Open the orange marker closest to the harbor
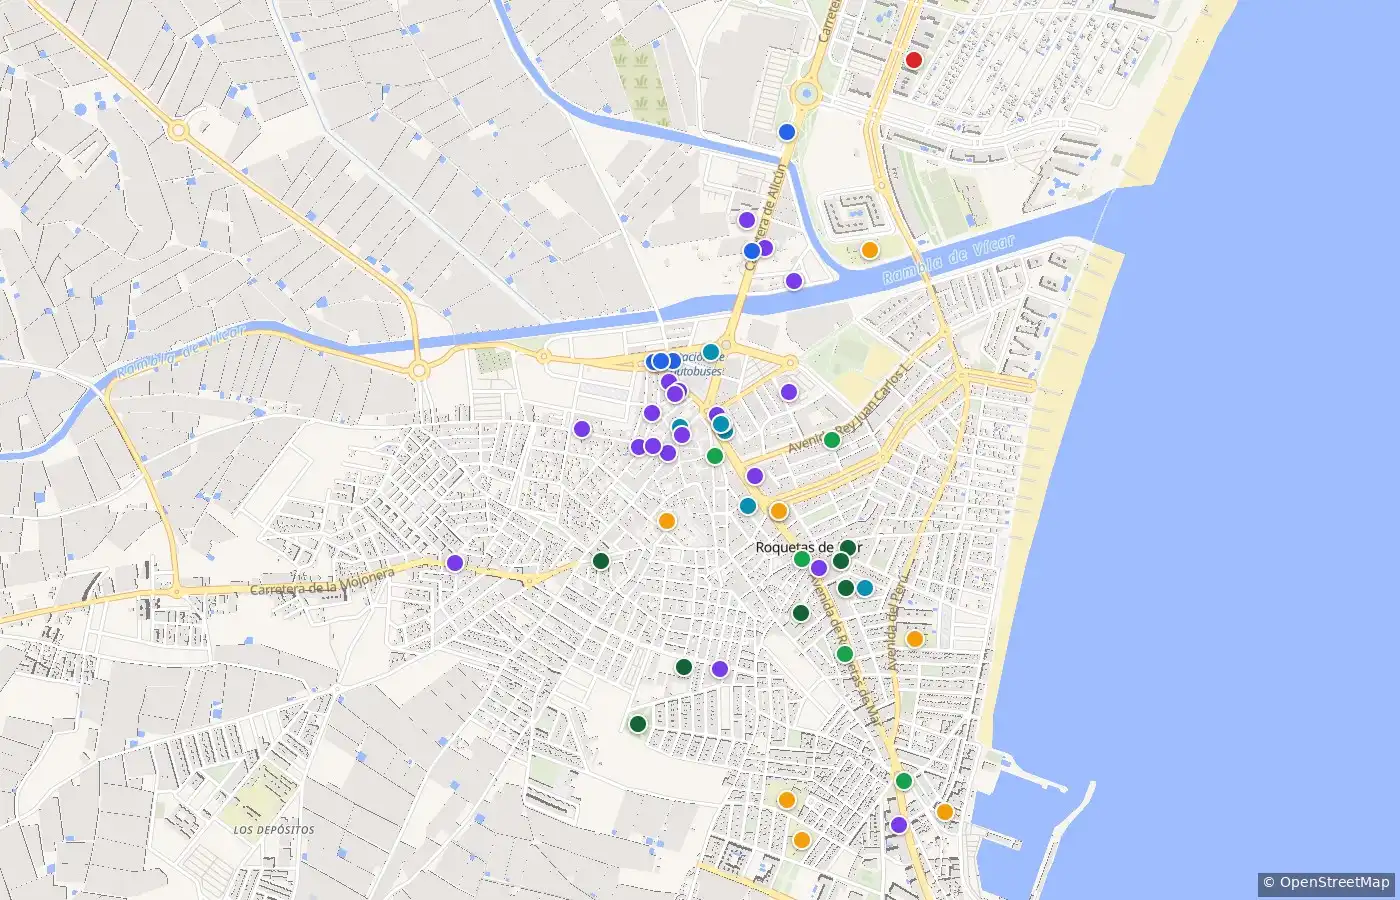Screen dimensions: 1400x900 [944, 812]
